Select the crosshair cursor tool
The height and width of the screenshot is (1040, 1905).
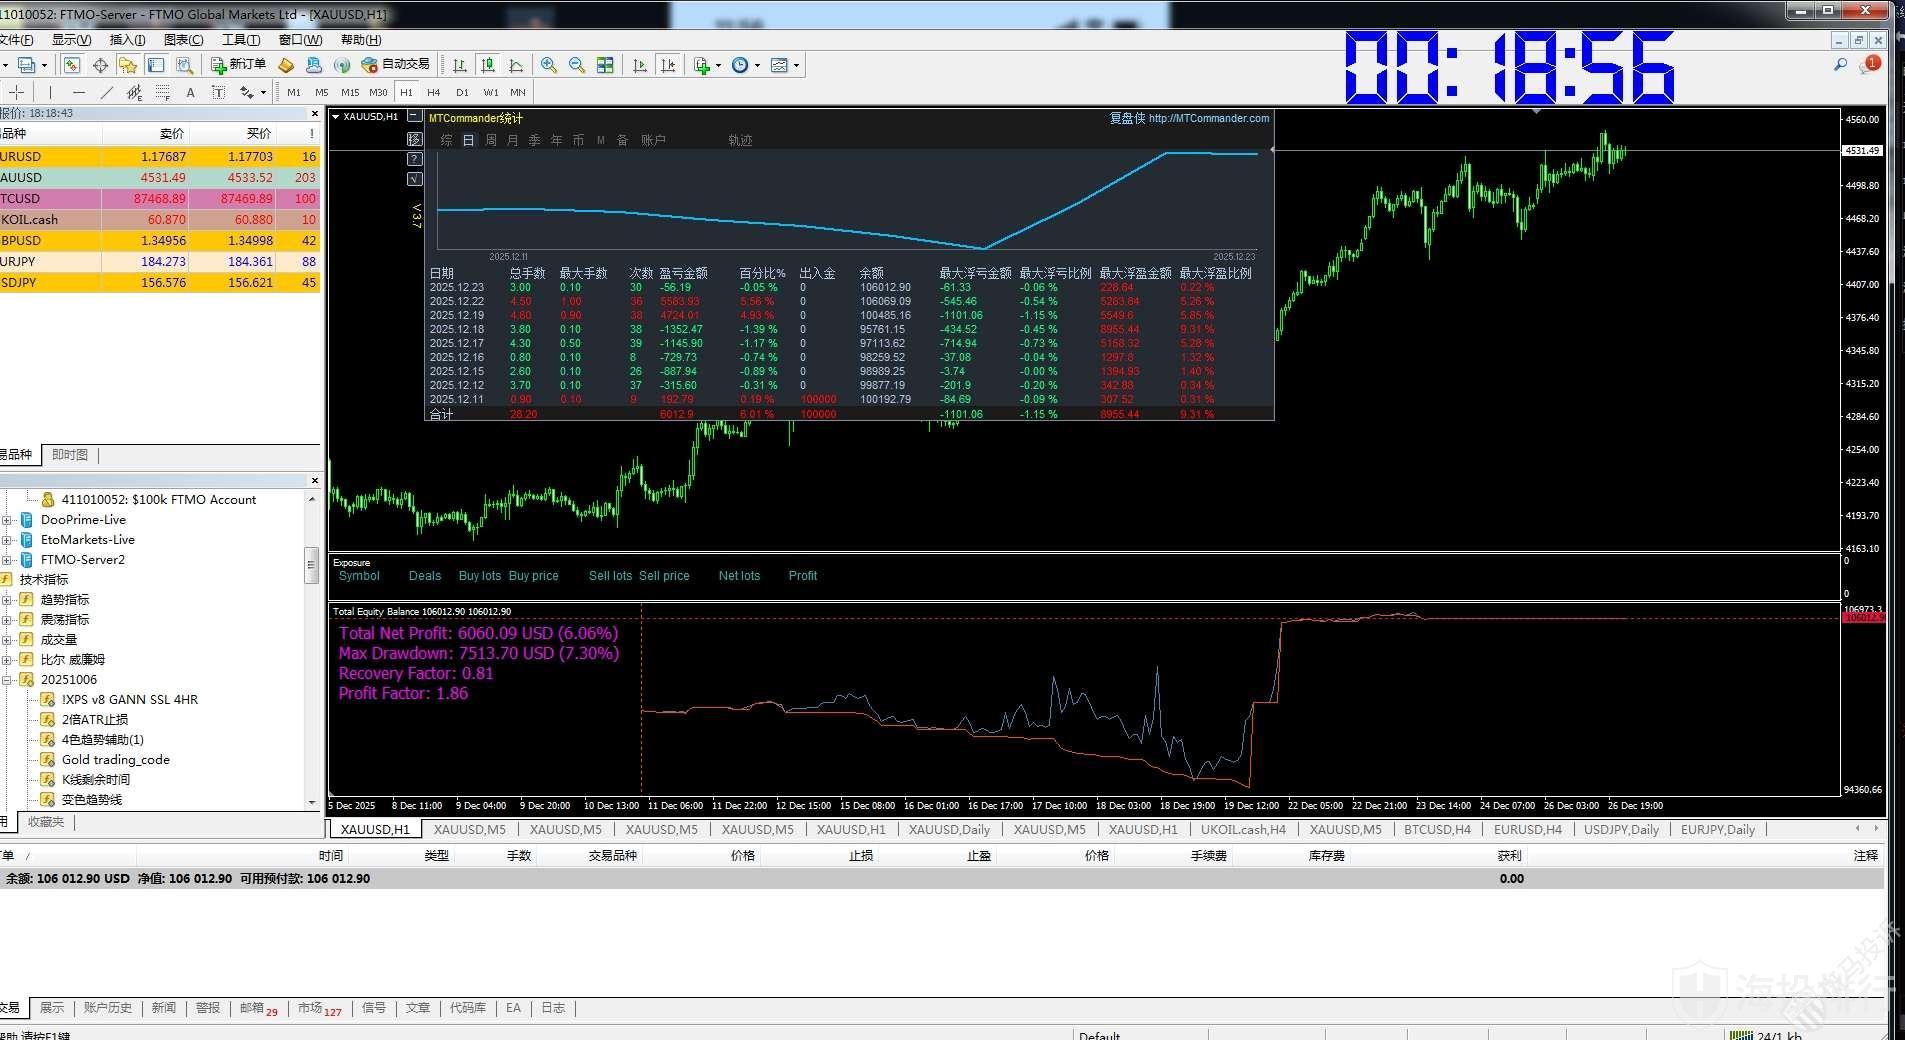click(x=17, y=92)
